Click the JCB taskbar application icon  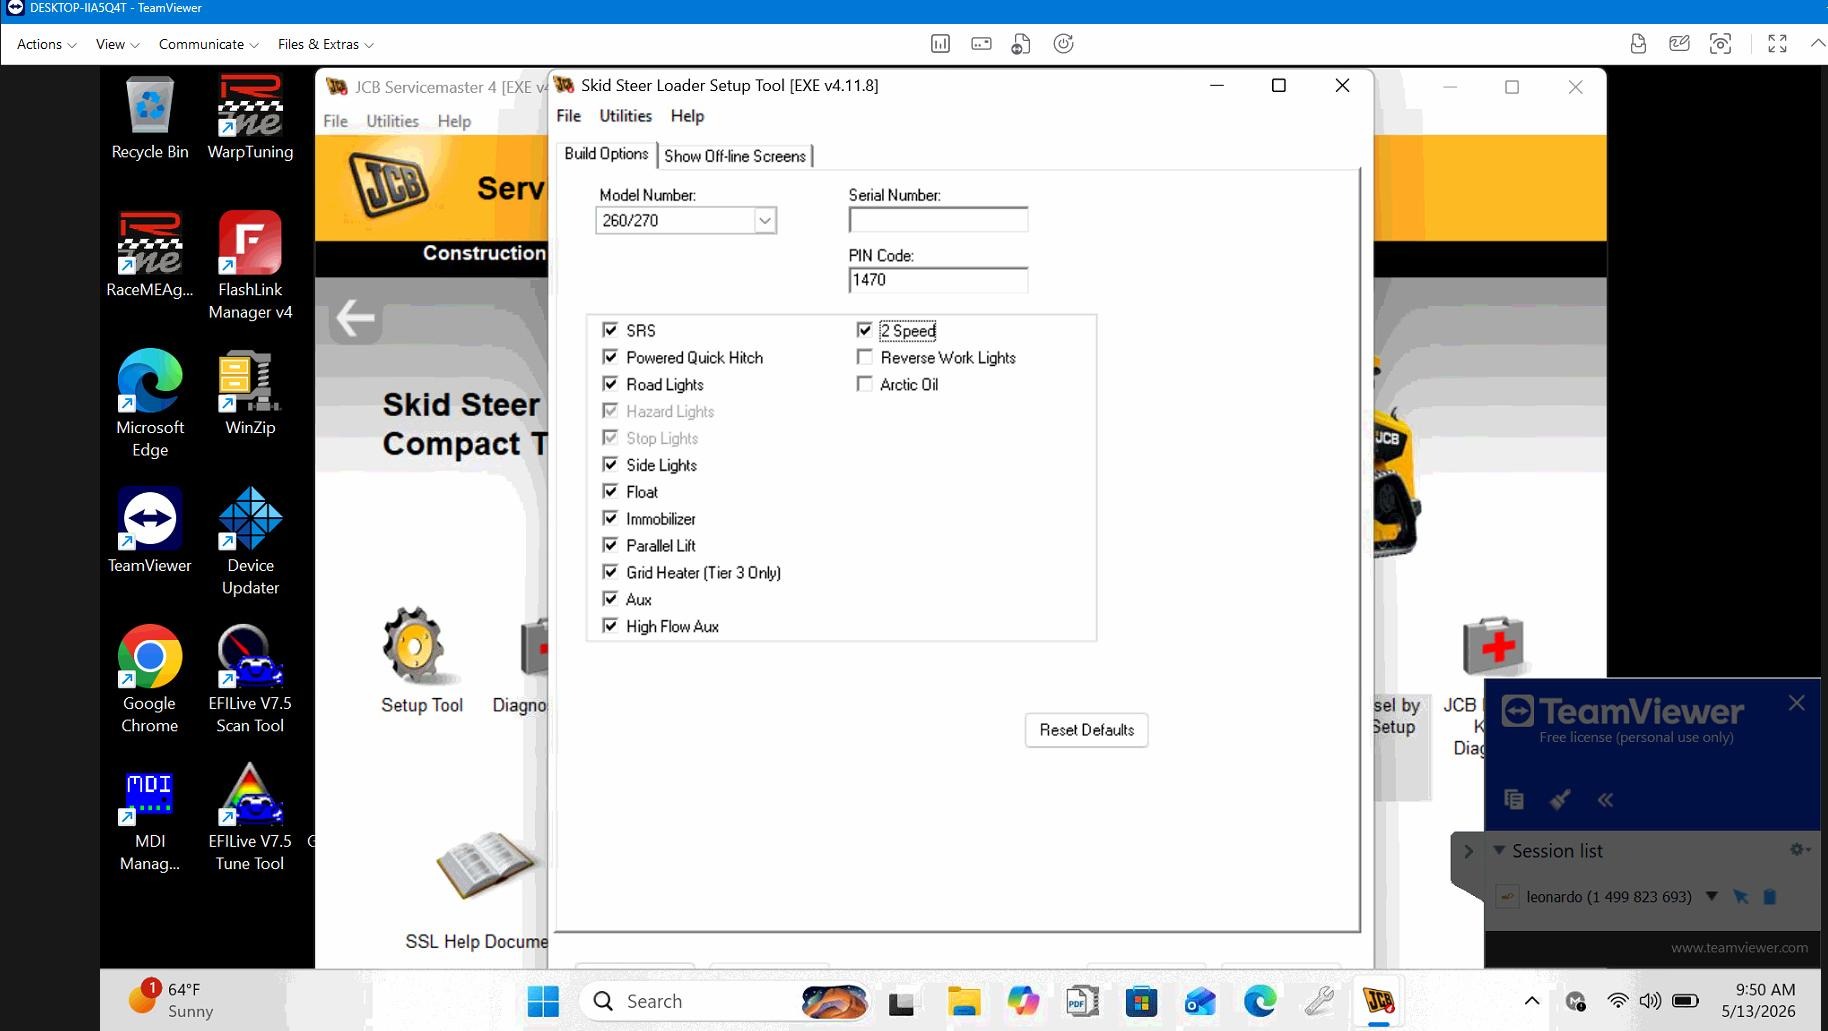[x=1378, y=1001]
